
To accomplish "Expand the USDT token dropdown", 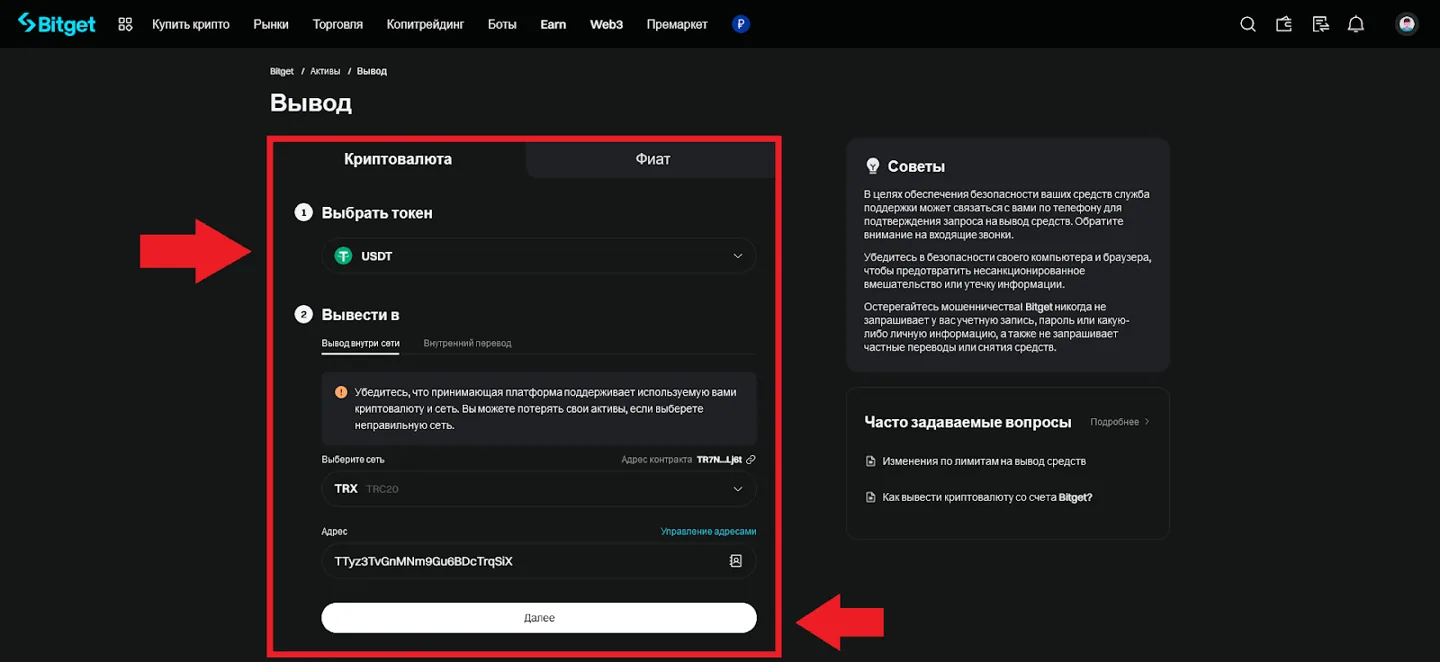I will (x=539, y=256).
